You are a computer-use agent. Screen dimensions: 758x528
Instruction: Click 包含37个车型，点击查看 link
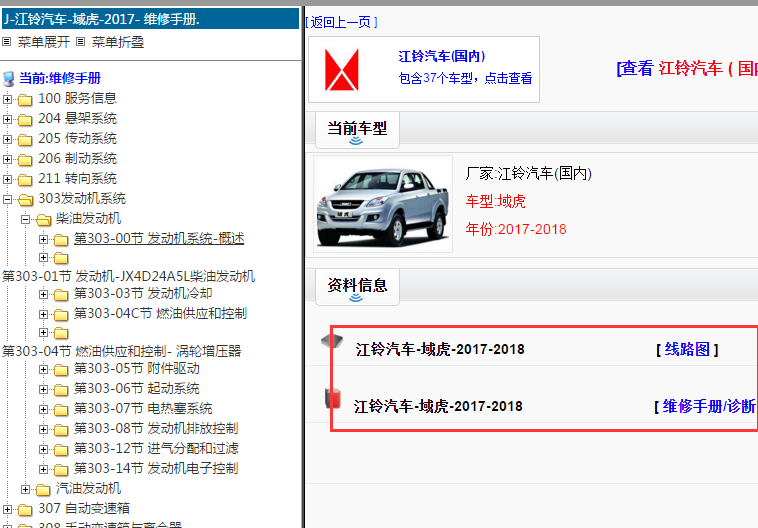pos(466,78)
